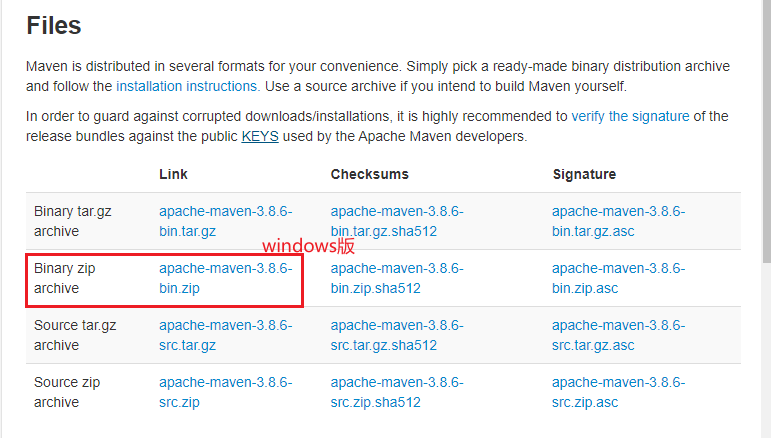Download apache-maven-3.8.6-src.tar.gz source archive

coord(225,335)
